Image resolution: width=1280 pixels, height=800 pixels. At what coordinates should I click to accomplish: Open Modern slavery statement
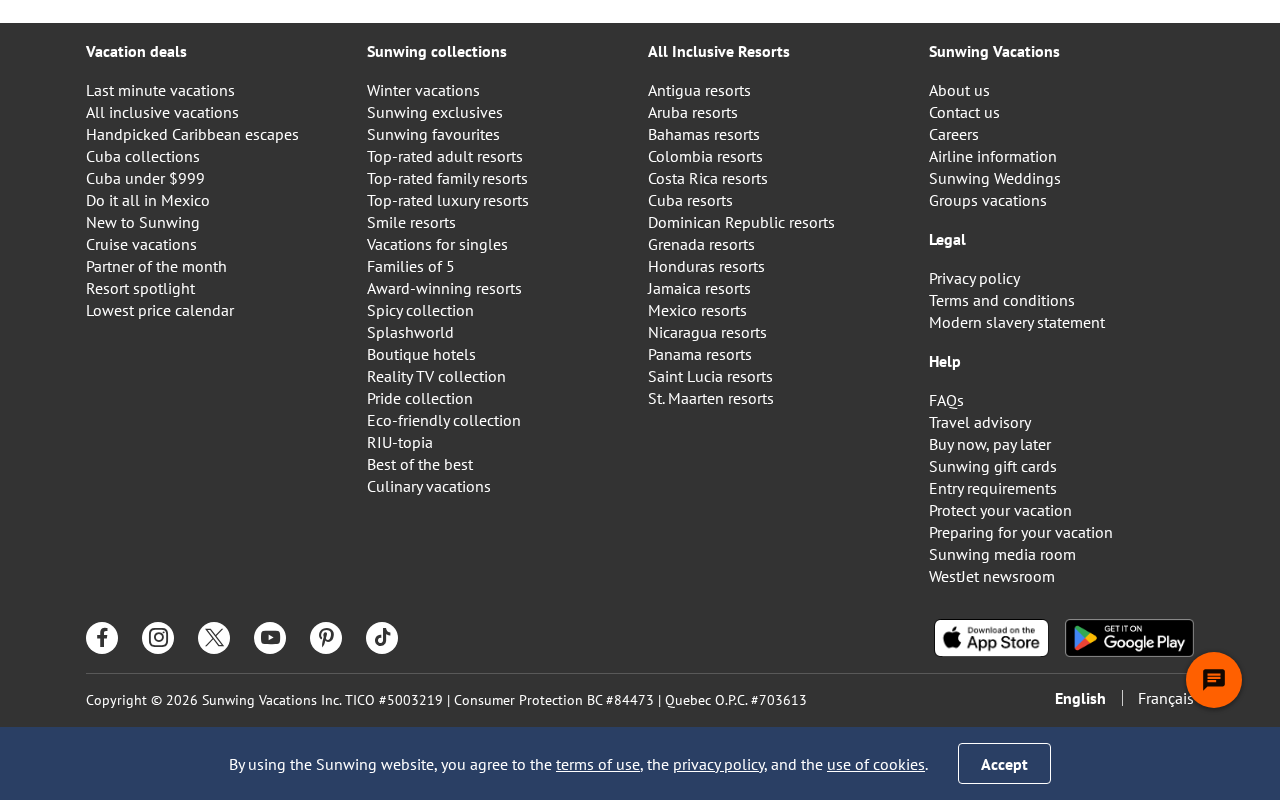pyautogui.click(x=1017, y=322)
